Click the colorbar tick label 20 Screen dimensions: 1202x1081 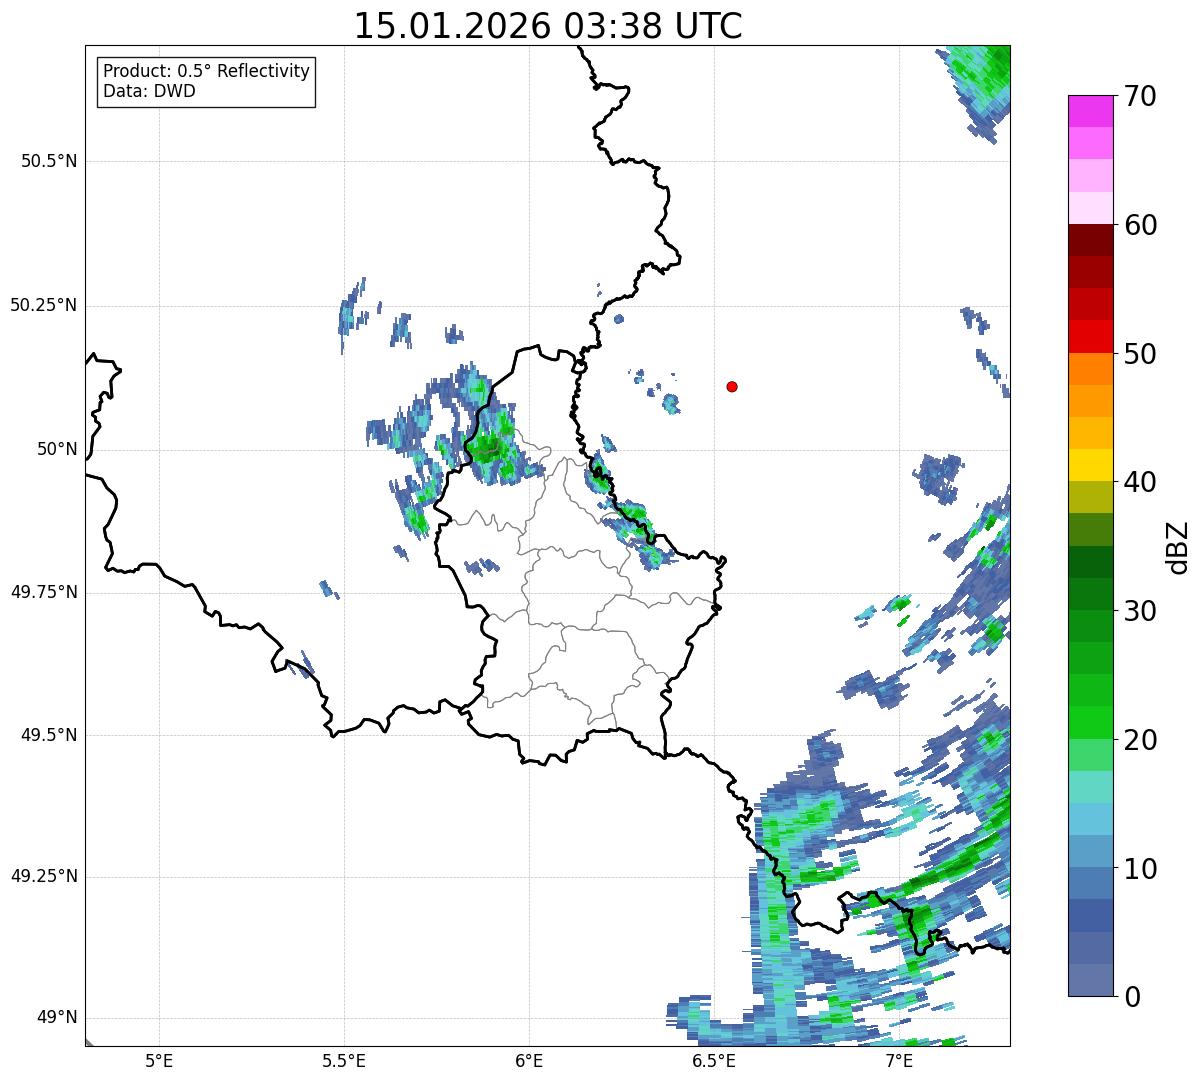tap(1140, 740)
